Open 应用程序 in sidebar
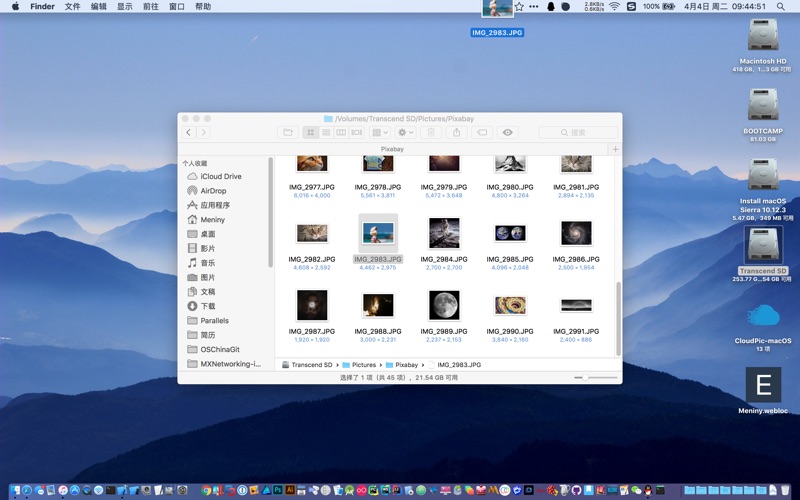This screenshot has height=500, width=800. pyautogui.click(x=215, y=205)
